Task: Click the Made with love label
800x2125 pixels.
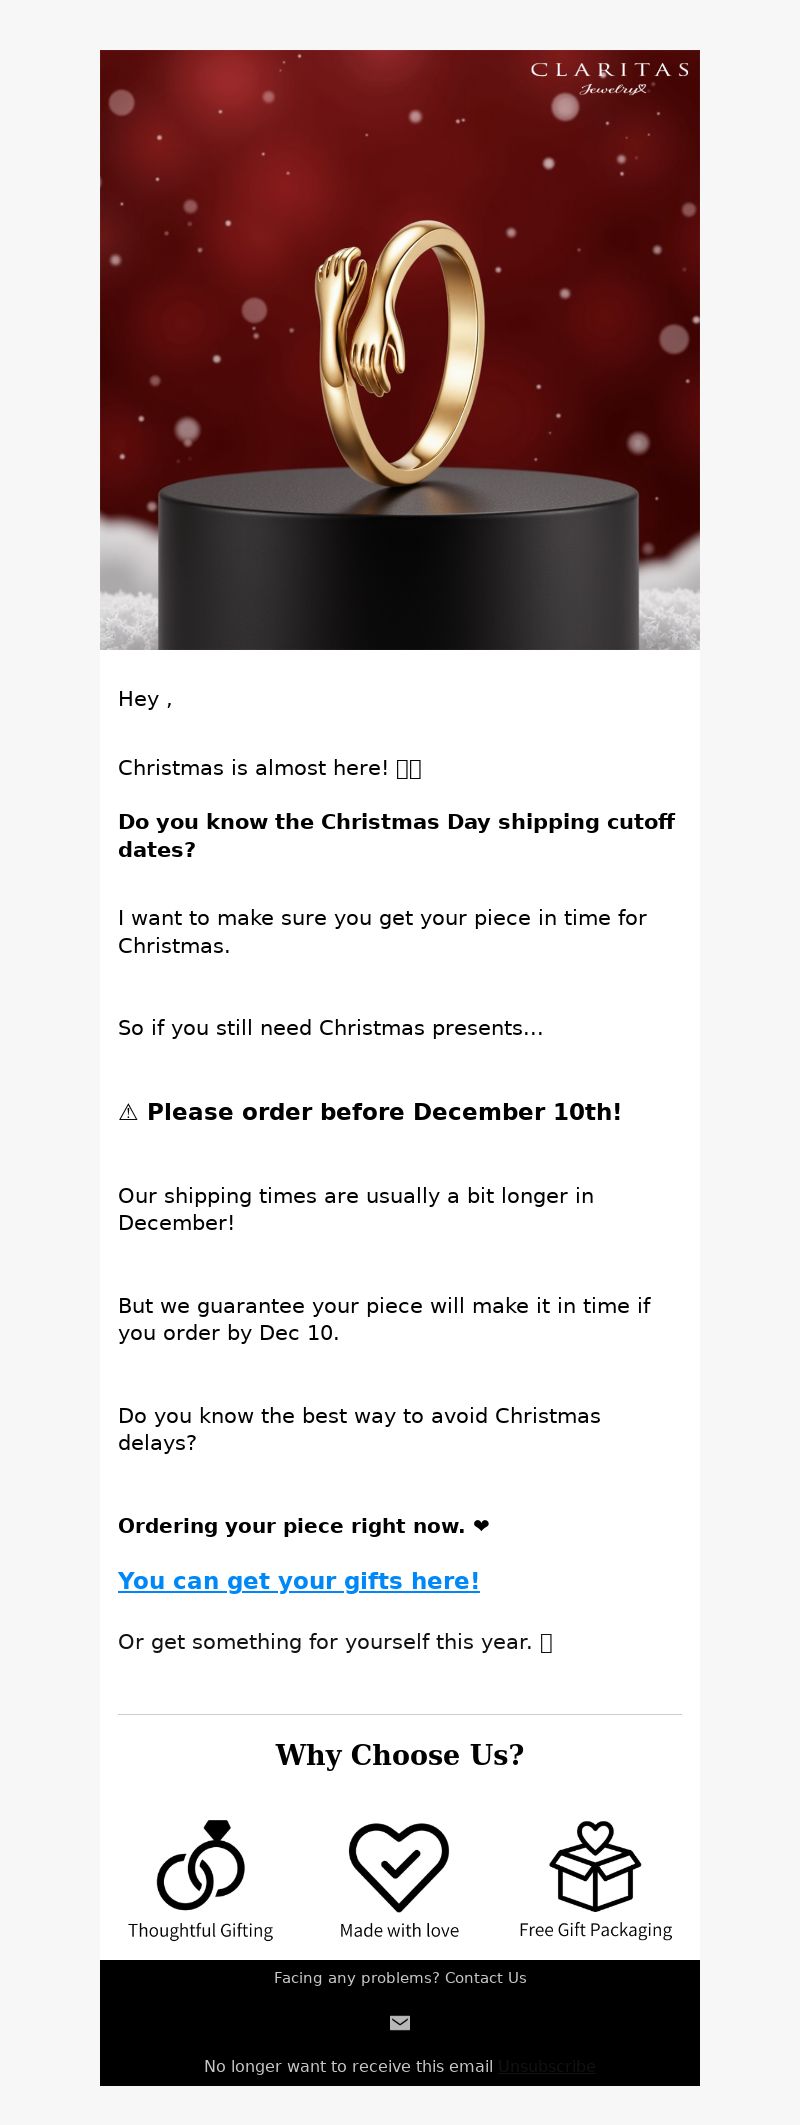Action: point(399,1931)
